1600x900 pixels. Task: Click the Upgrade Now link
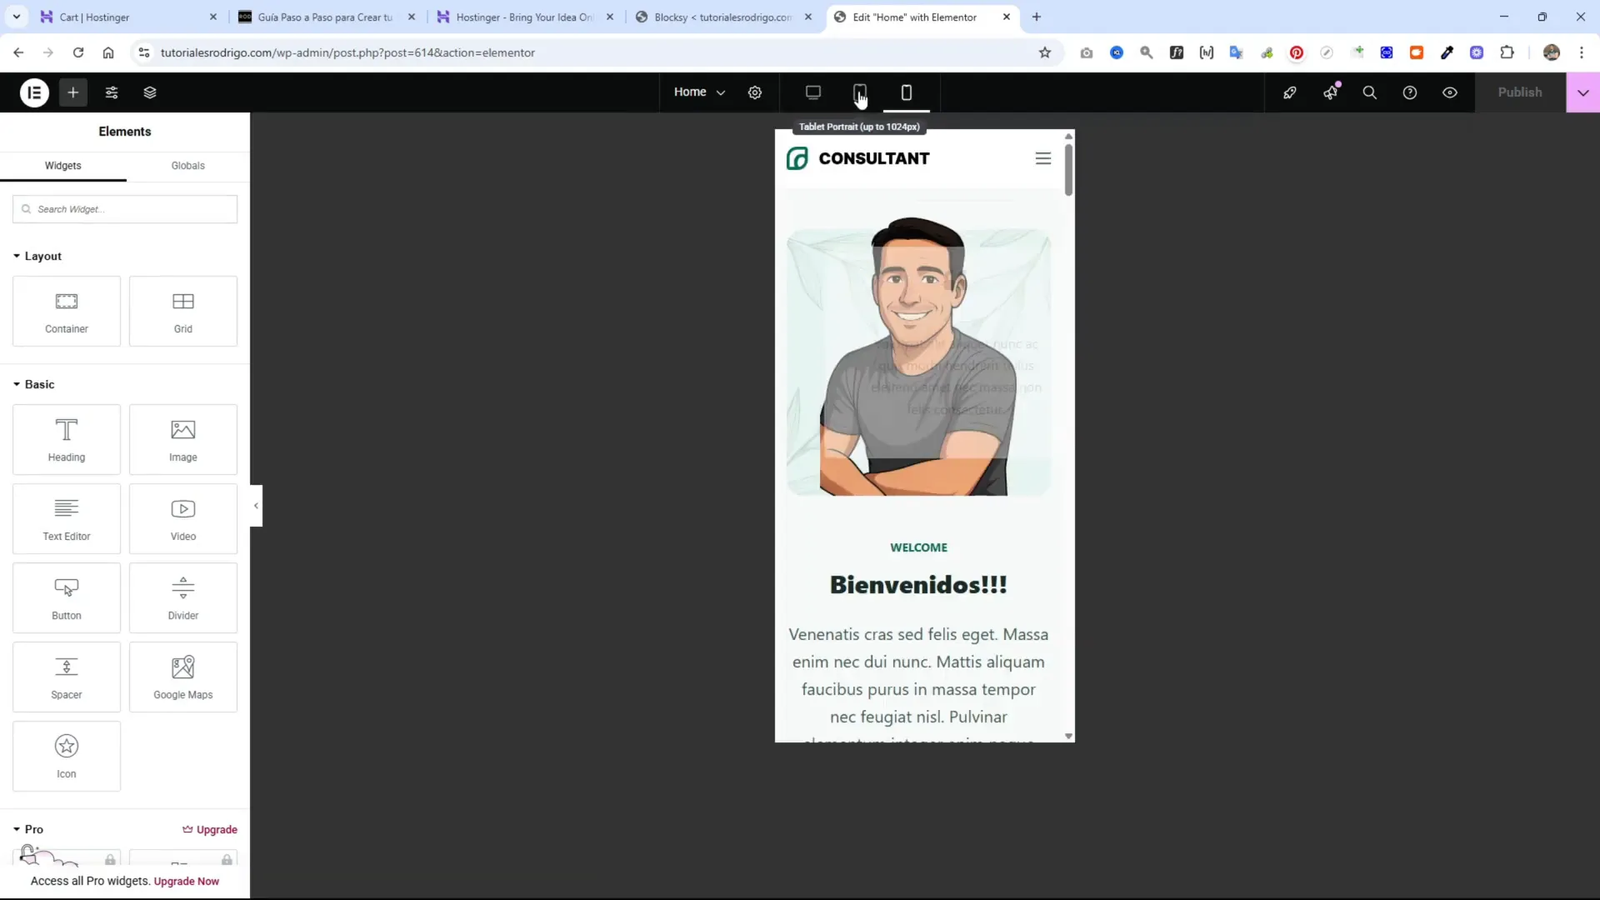[186, 881]
